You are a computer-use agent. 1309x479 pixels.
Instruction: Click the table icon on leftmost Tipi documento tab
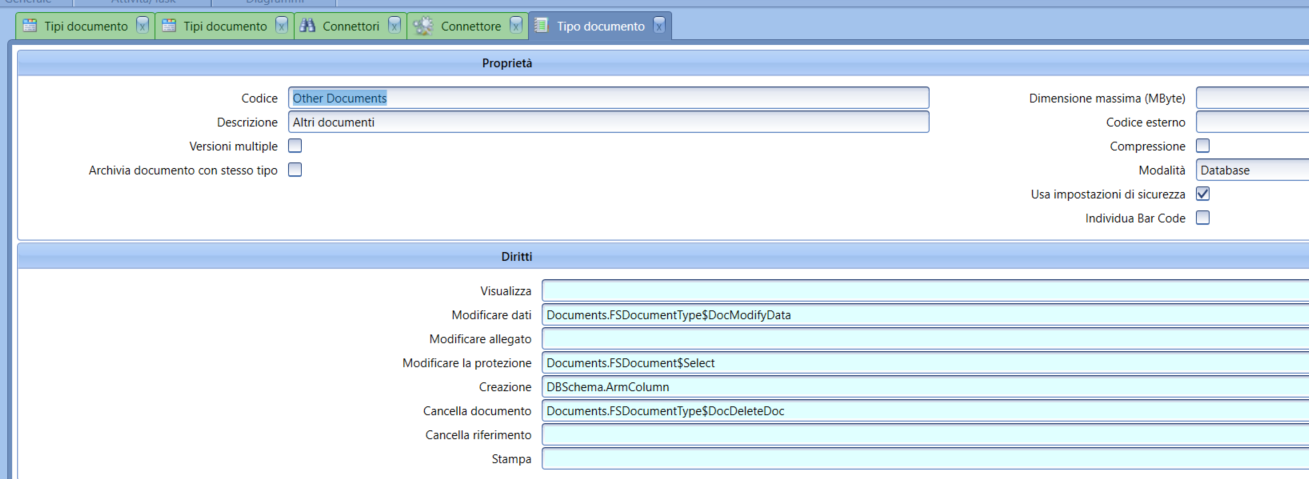pyautogui.click(x=29, y=27)
